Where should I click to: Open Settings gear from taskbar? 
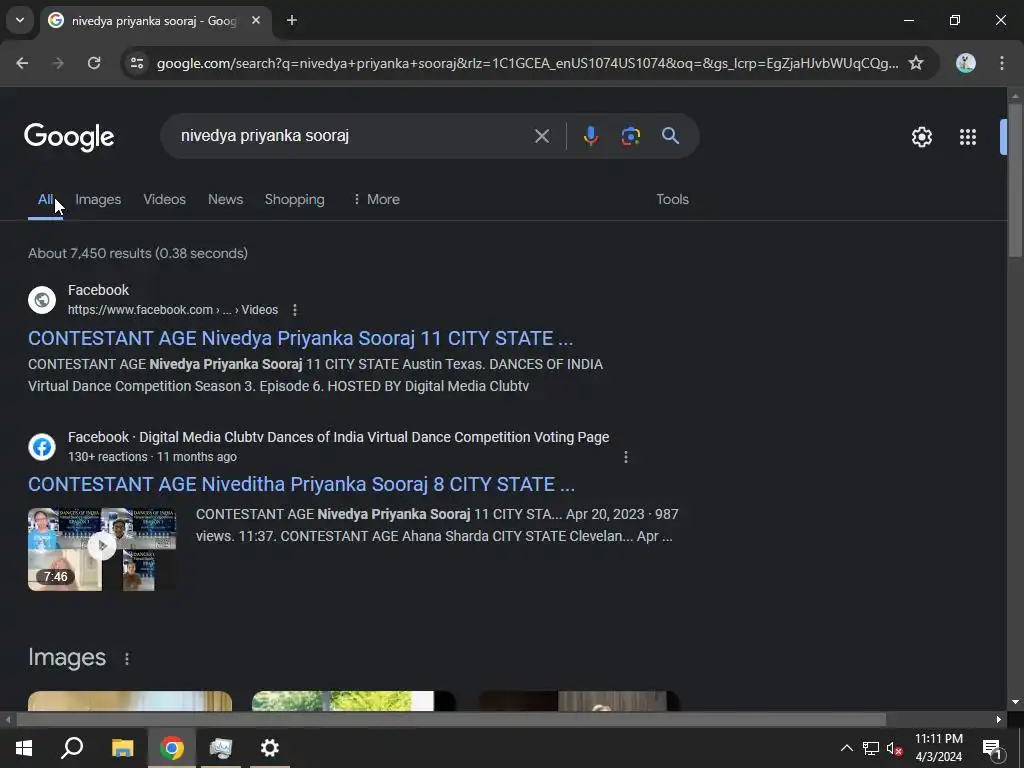(270, 748)
